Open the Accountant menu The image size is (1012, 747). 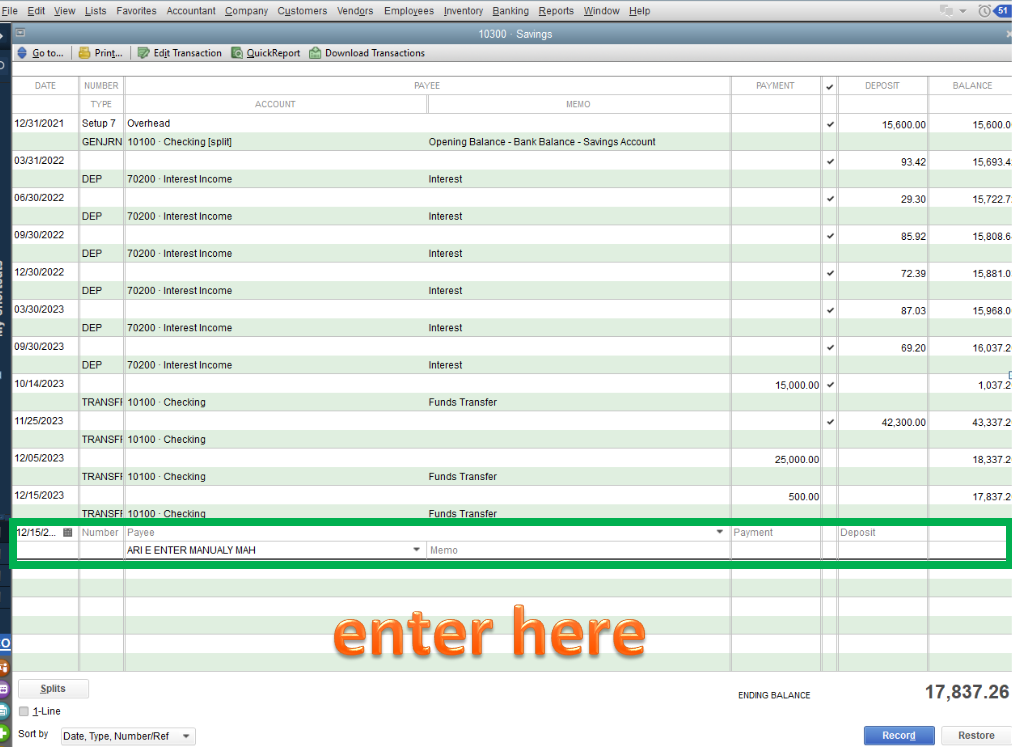(x=191, y=11)
